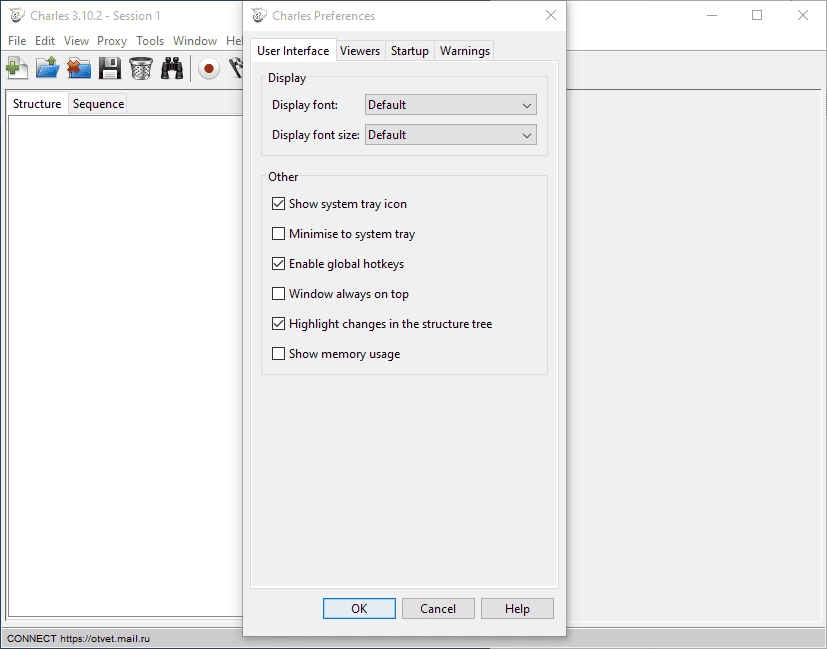Image resolution: width=827 pixels, height=649 pixels.
Task: Switch to the Sequence tab
Action: [x=98, y=104]
